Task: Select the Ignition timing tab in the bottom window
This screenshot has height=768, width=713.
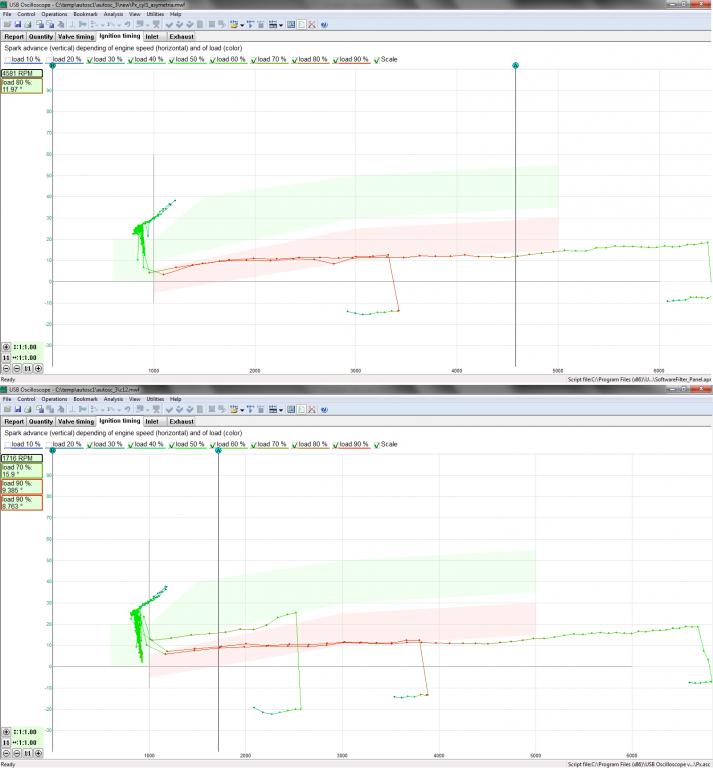Action: [x=119, y=421]
